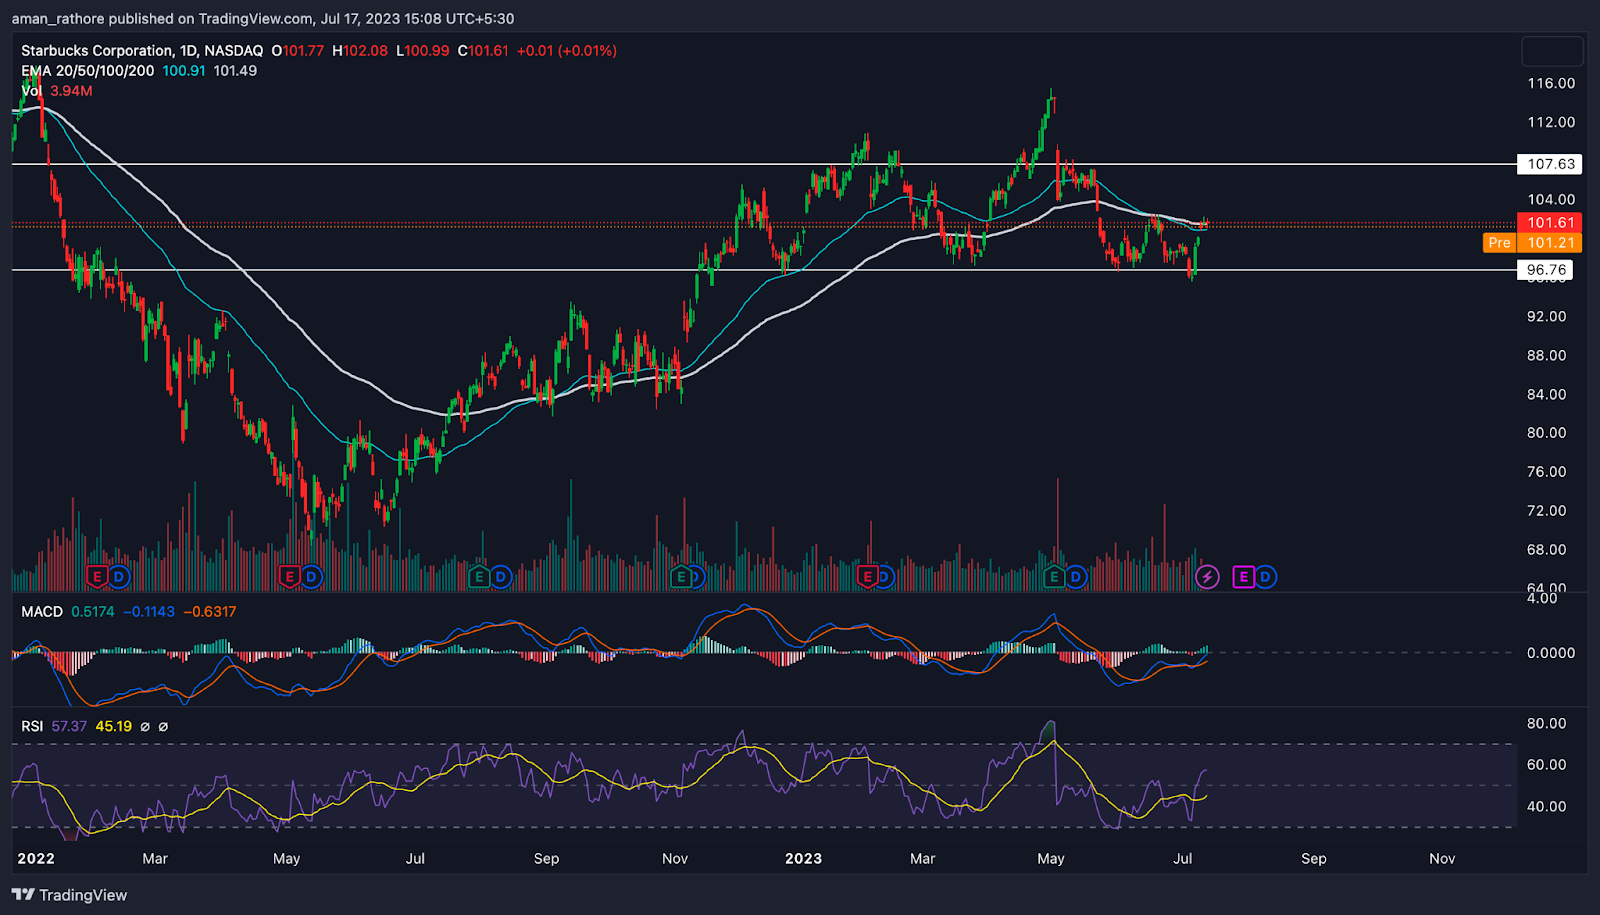Screen dimensions: 1600x915
Task: Click the EMA value 100.91 in legend
Action: (184, 71)
